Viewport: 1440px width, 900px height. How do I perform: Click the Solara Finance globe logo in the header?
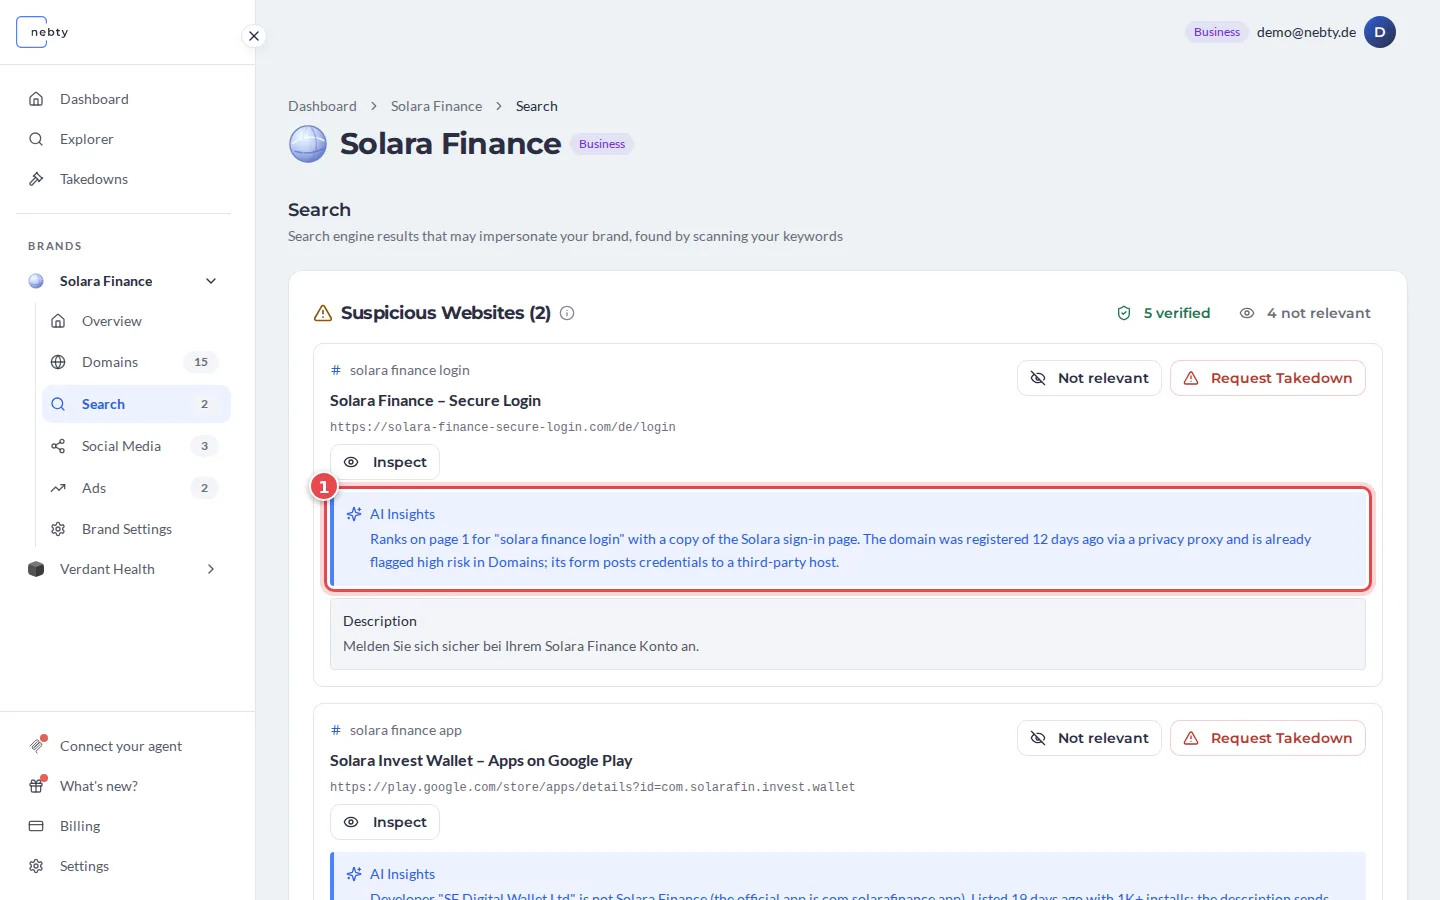click(308, 144)
